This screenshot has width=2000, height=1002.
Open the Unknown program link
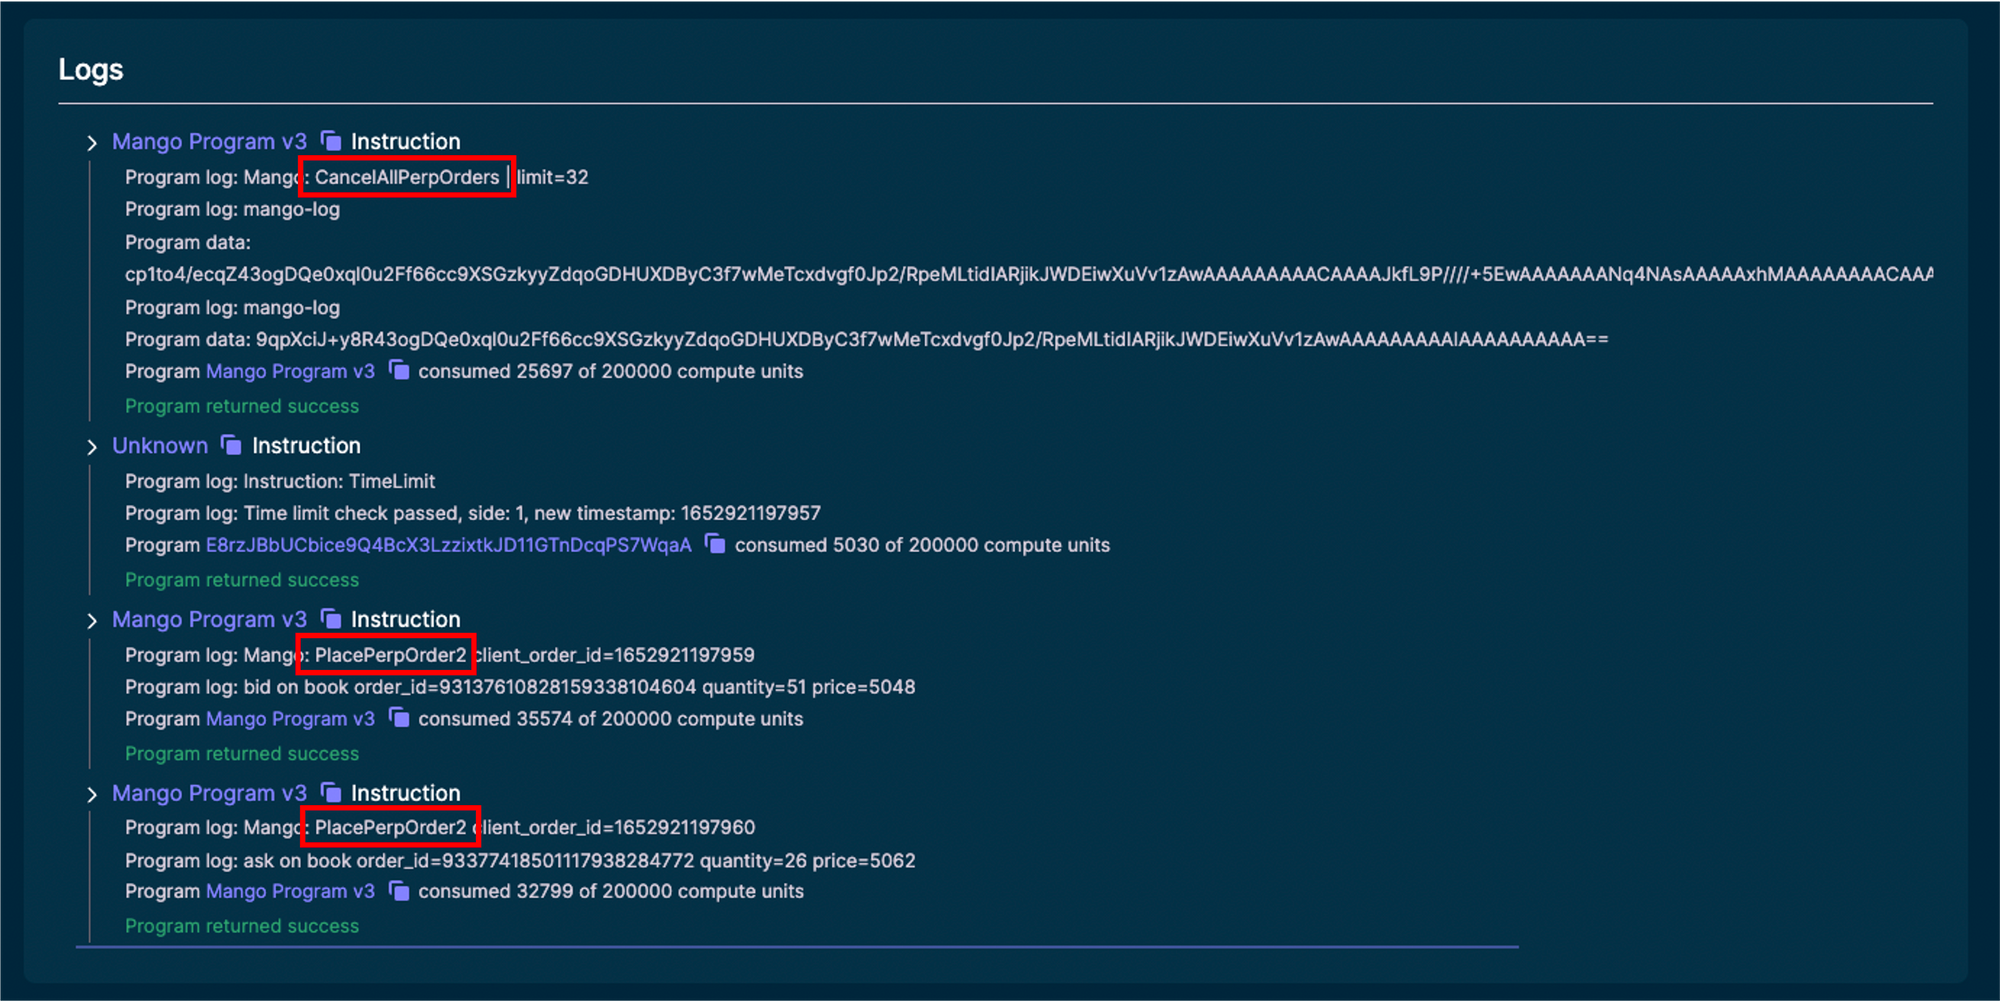click(x=160, y=445)
